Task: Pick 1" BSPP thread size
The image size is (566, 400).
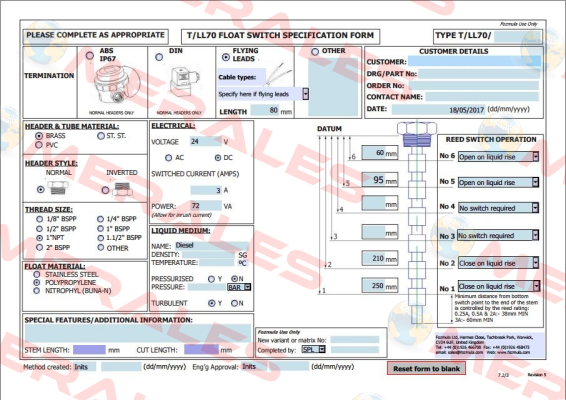Action: pyautogui.click(x=100, y=229)
